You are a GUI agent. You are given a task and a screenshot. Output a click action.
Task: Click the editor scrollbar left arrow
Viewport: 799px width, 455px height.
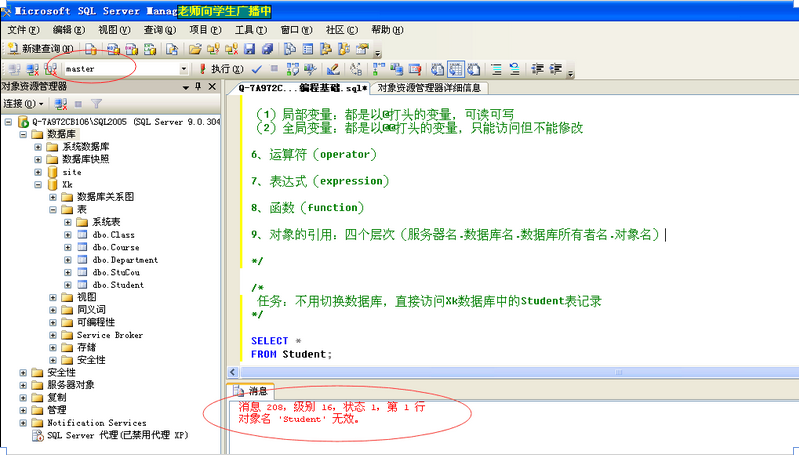pyautogui.click(x=233, y=372)
